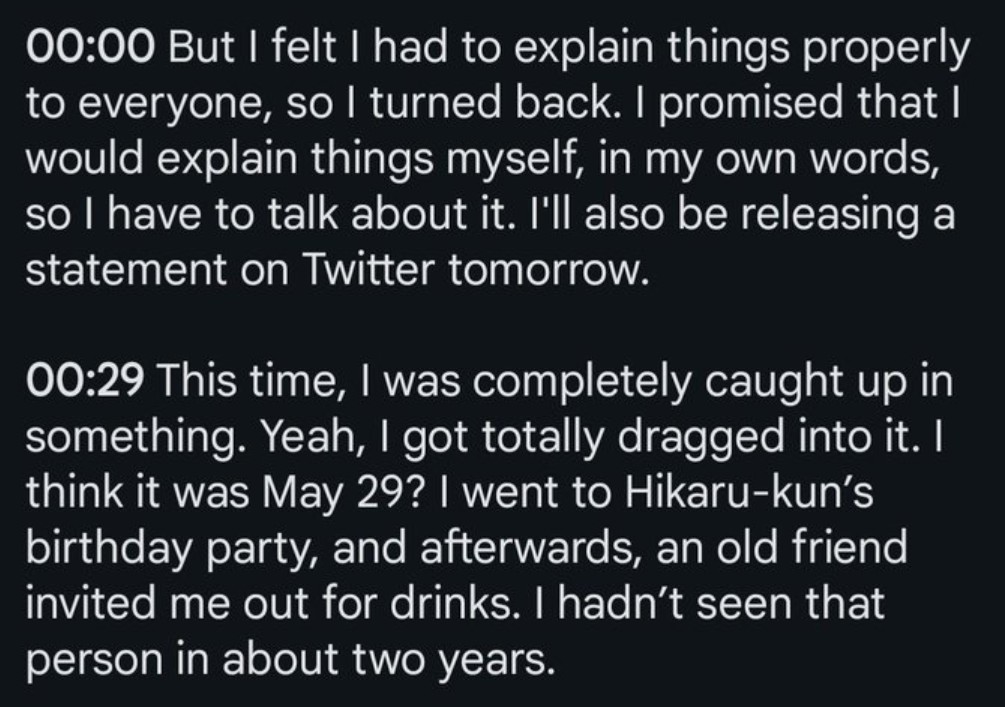Image resolution: width=1005 pixels, height=707 pixels.
Task: Click the word "Twitter" in the transcript
Action: click(368, 270)
